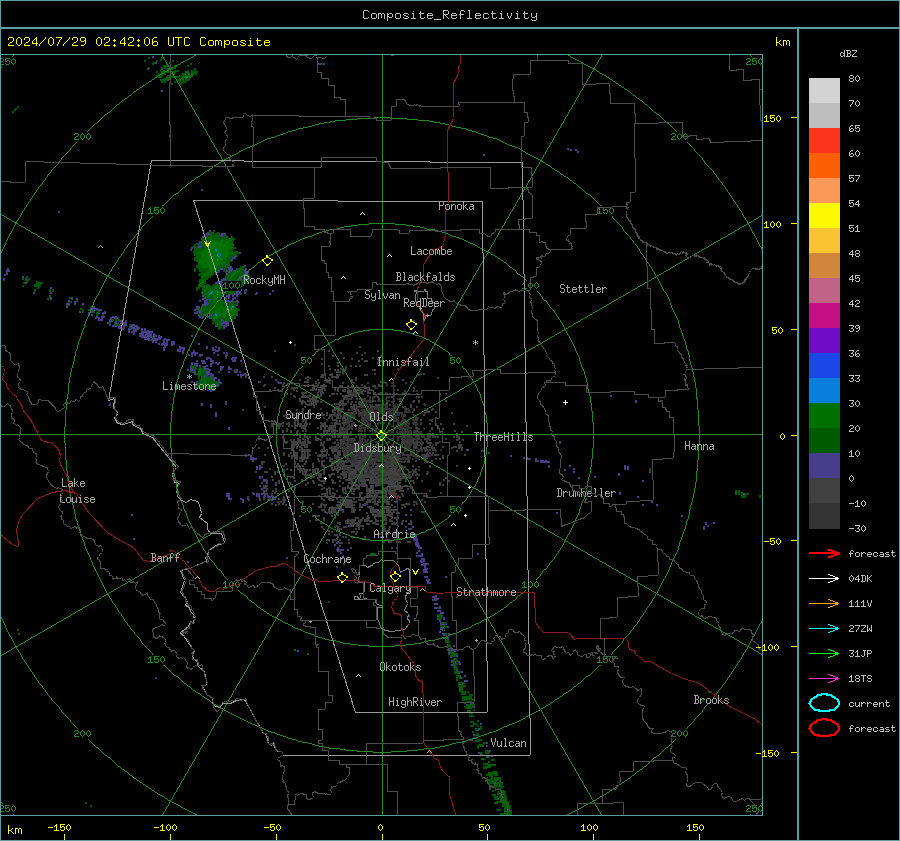Viewport: 900px width, 841px height.
Task: Click the red forecast ellipse in legend
Action: click(x=824, y=728)
